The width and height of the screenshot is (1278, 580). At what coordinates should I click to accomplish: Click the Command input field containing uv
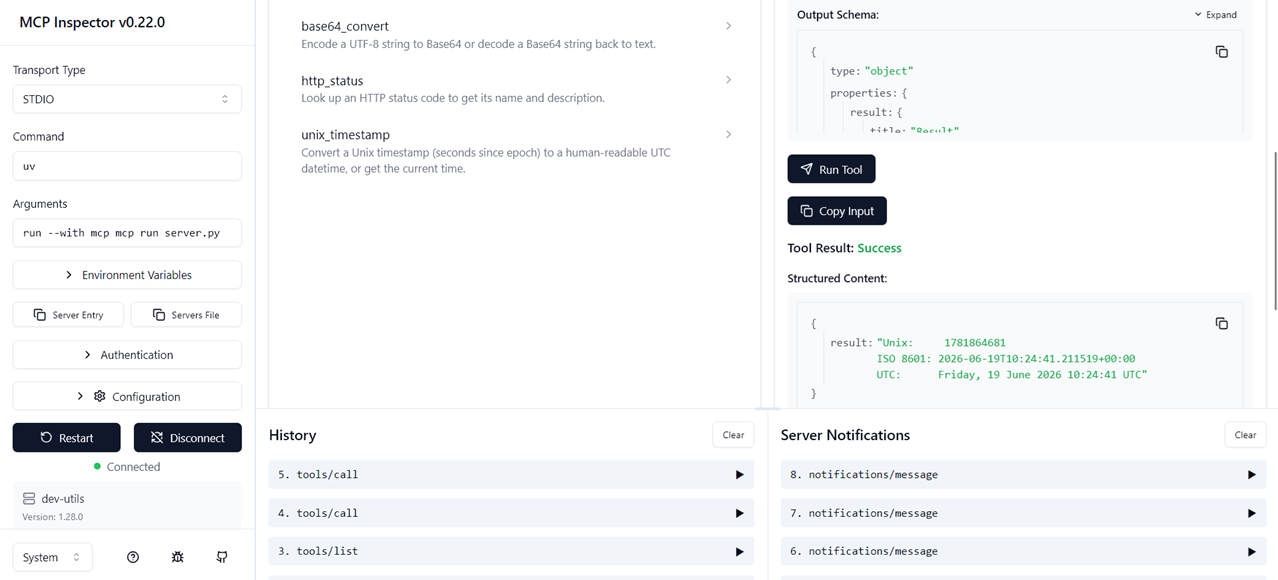127,166
